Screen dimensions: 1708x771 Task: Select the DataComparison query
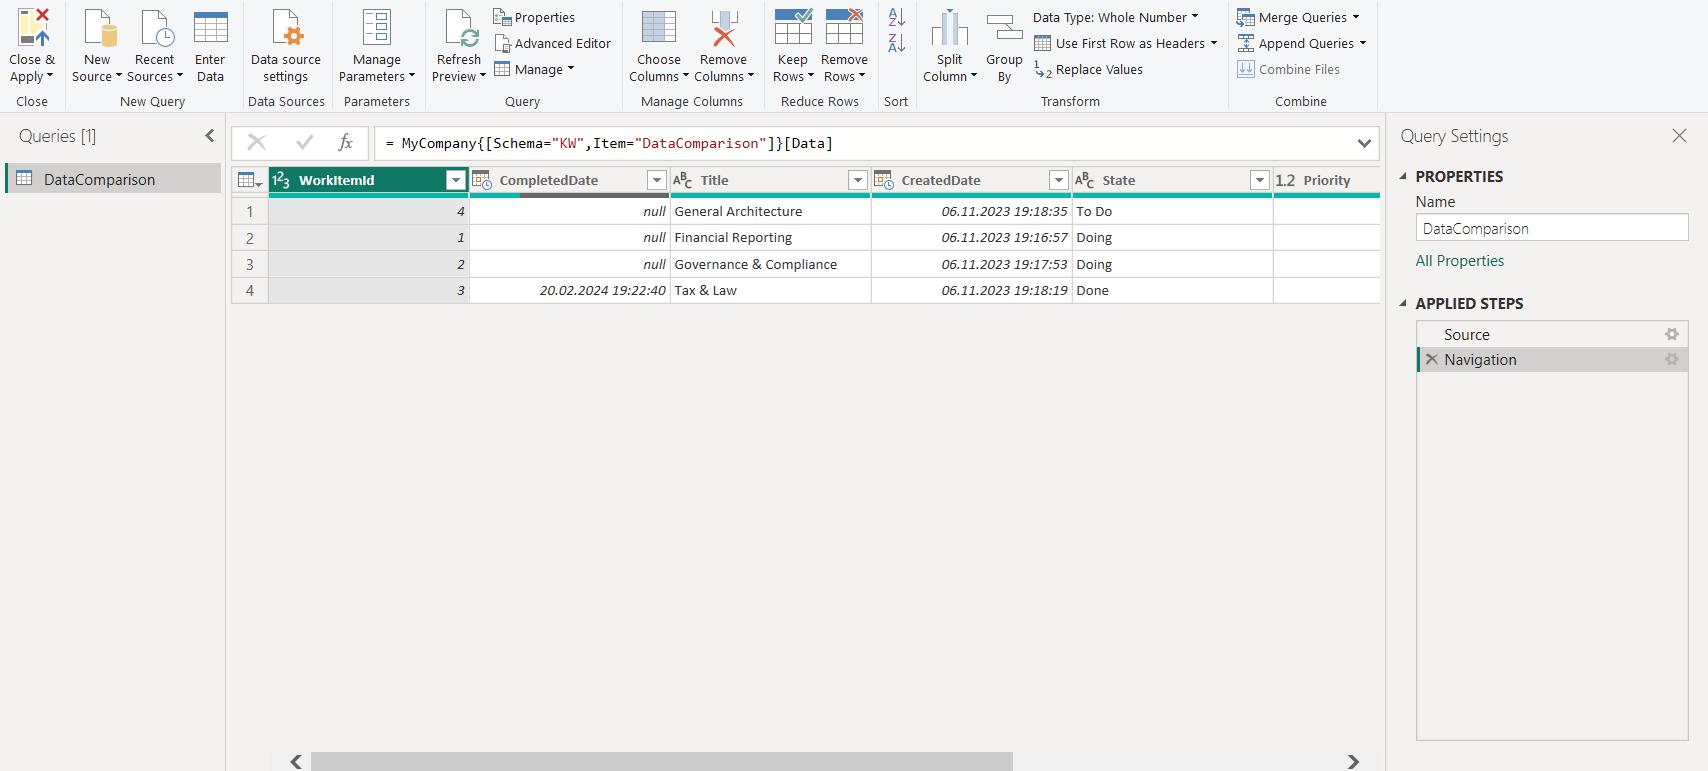[x=114, y=179]
